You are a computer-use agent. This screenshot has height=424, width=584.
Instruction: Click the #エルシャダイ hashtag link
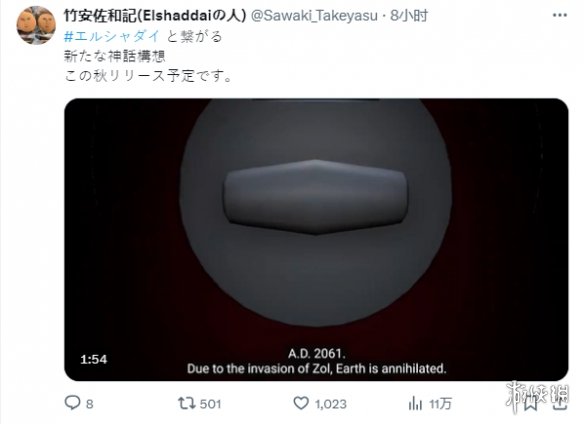(112, 36)
